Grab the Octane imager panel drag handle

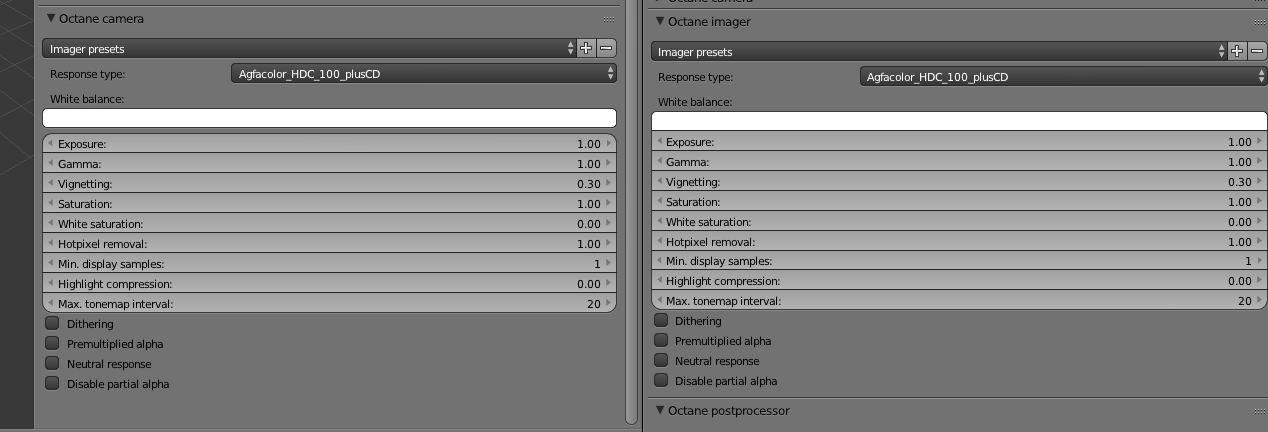[x=1259, y=22]
